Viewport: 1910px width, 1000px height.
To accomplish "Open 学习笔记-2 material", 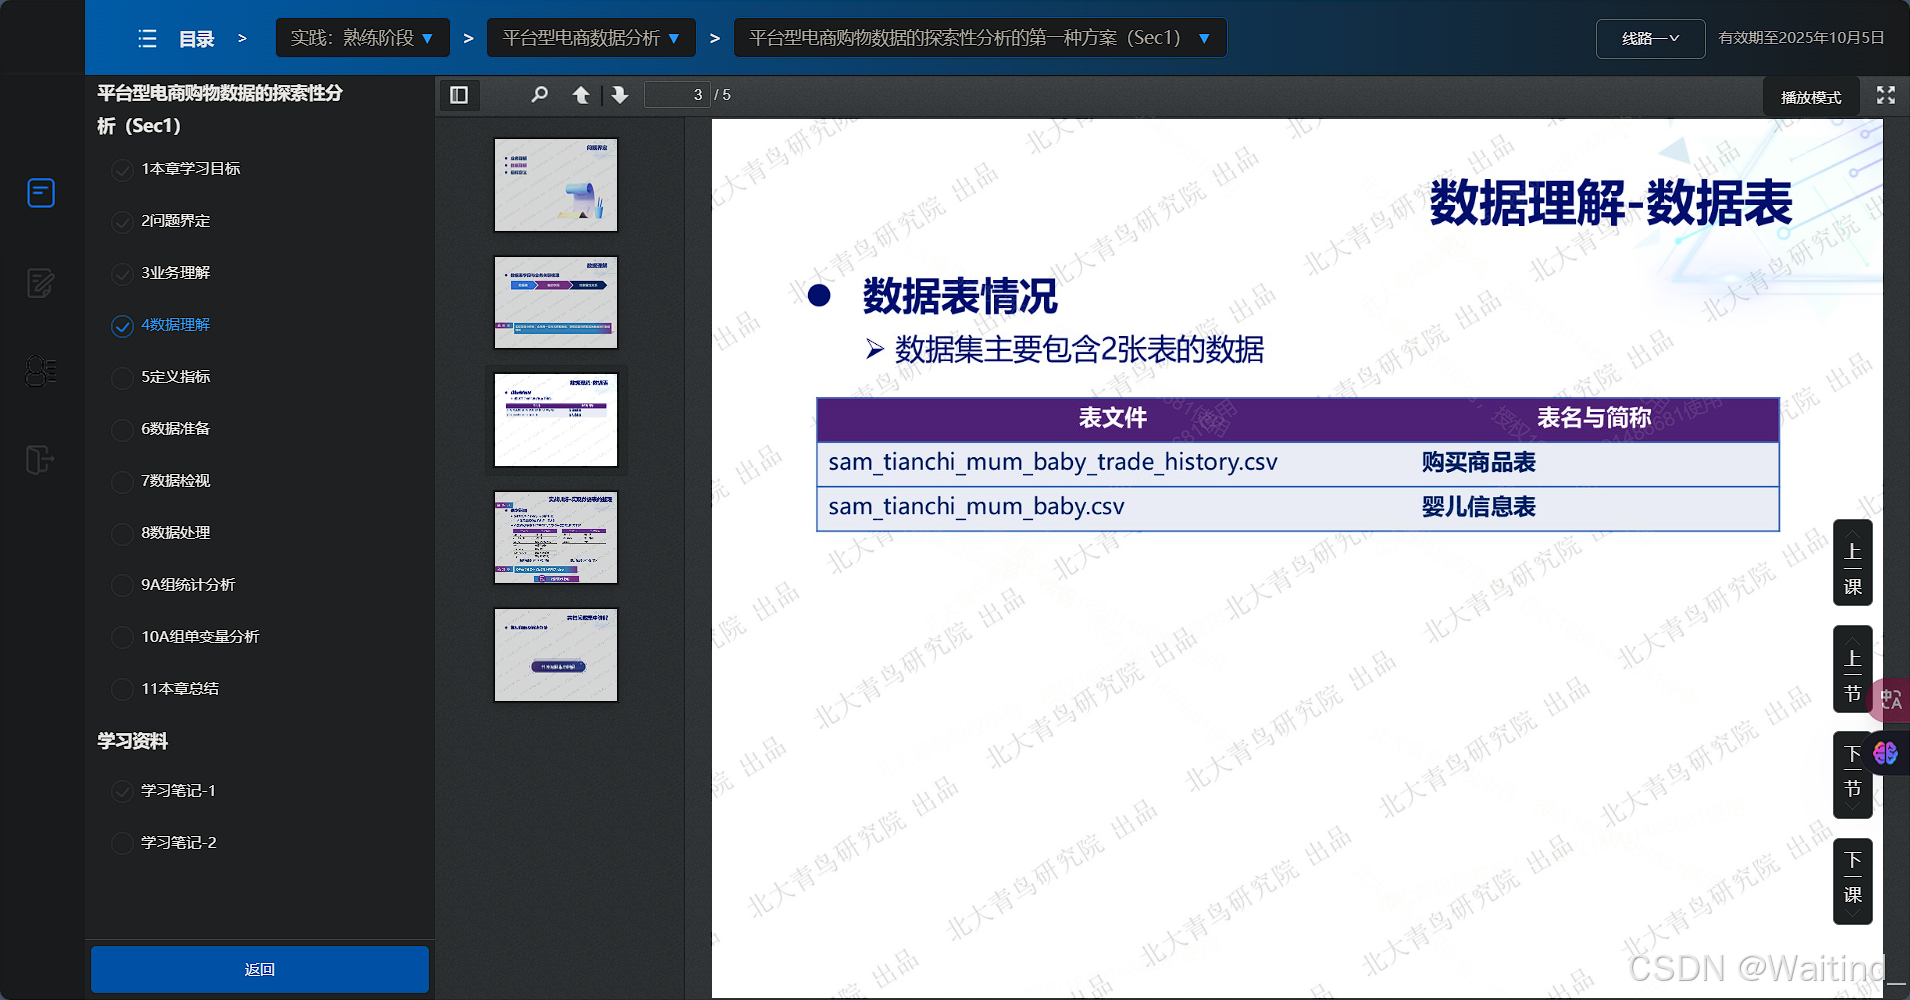I will (x=179, y=843).
